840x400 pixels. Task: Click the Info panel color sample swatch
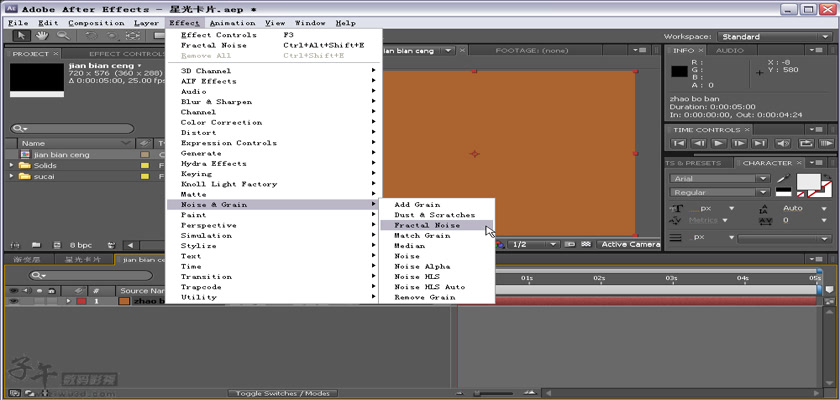coord(679,71)
